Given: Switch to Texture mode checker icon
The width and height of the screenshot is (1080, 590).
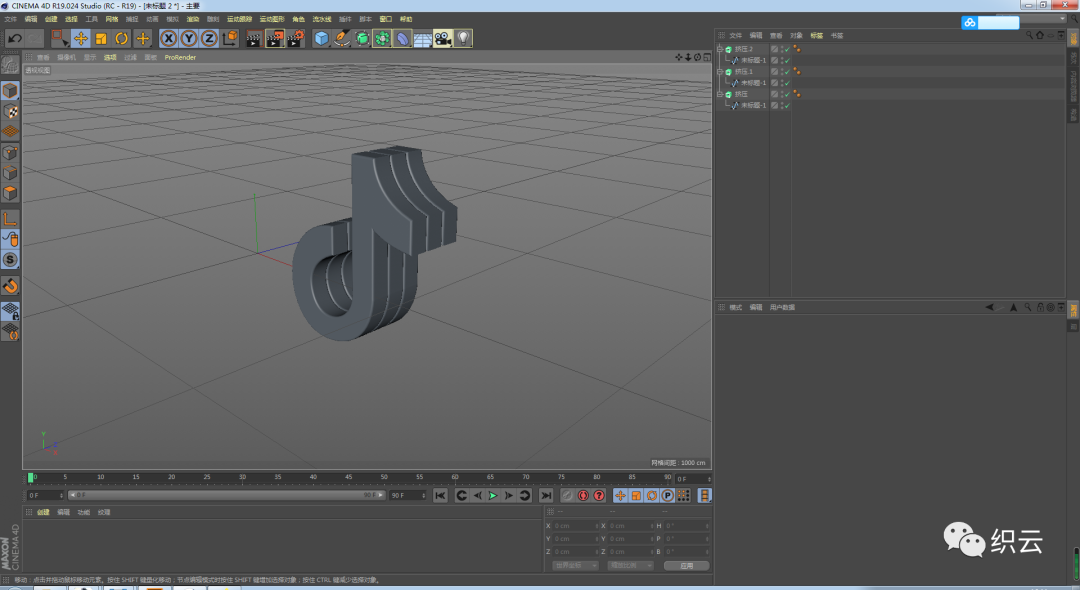Looking at the screenshot, I should [10, 111].
